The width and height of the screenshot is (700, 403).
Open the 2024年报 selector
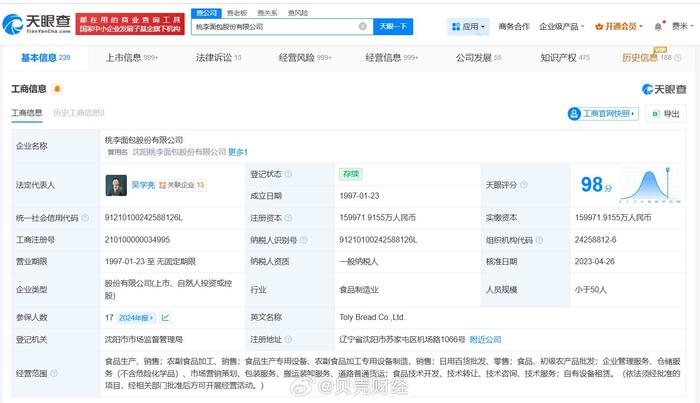[x=136, y=318]
